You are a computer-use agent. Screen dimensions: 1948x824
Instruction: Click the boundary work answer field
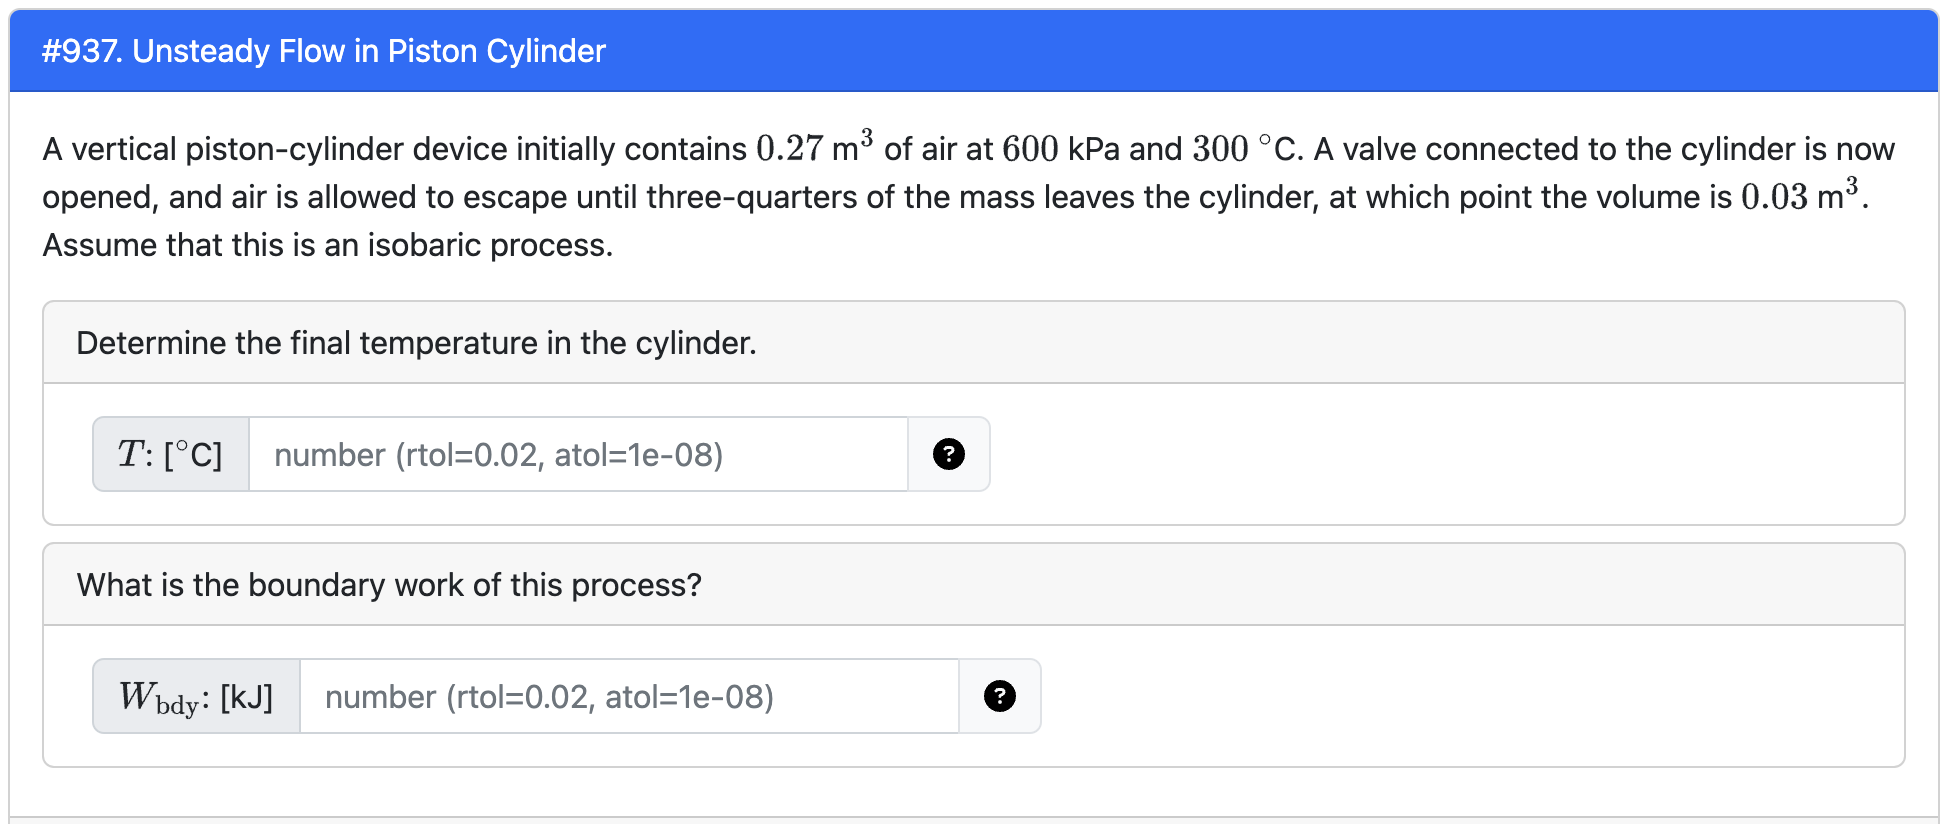pyautogui.click(x=630, y=694)
